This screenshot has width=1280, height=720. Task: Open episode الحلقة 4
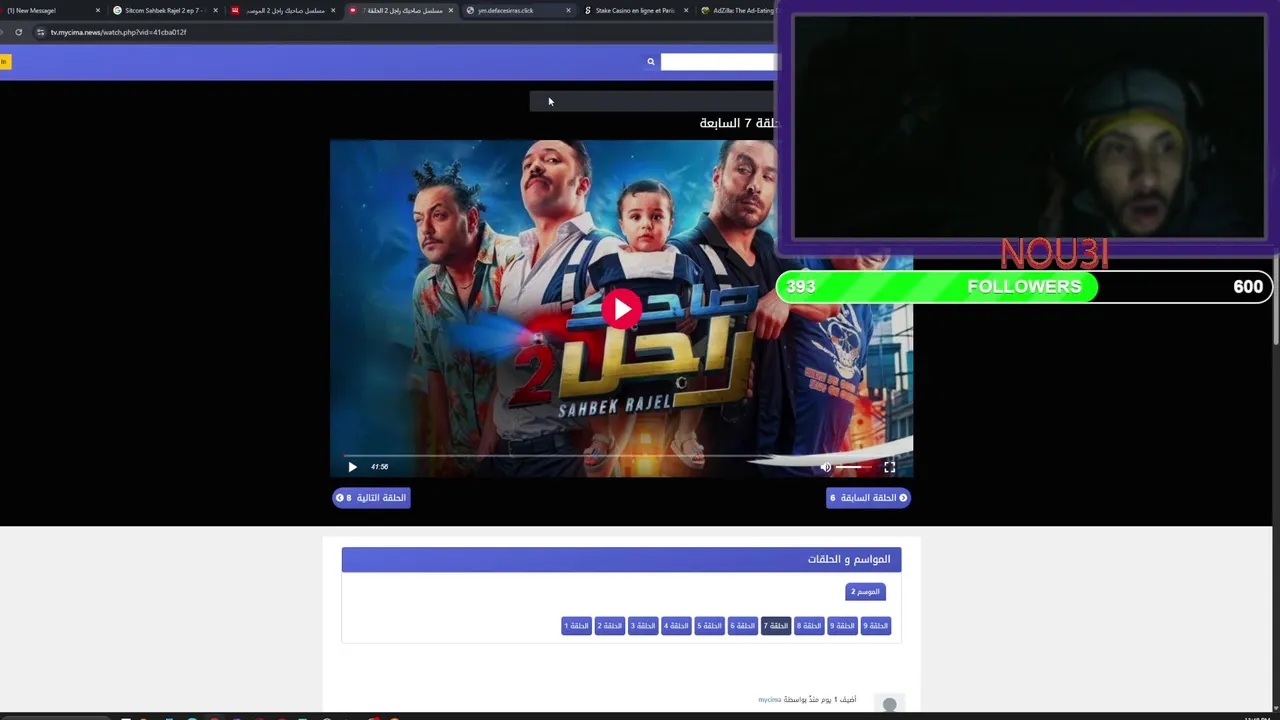(x=676, y=626)
